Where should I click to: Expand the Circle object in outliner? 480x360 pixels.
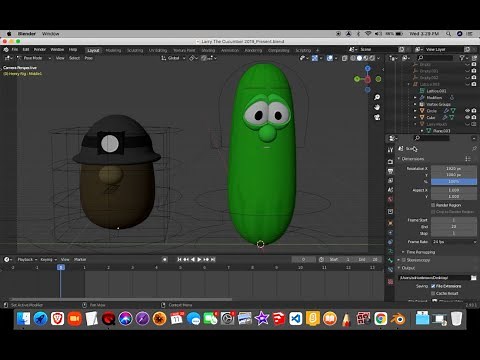[415, 111]
